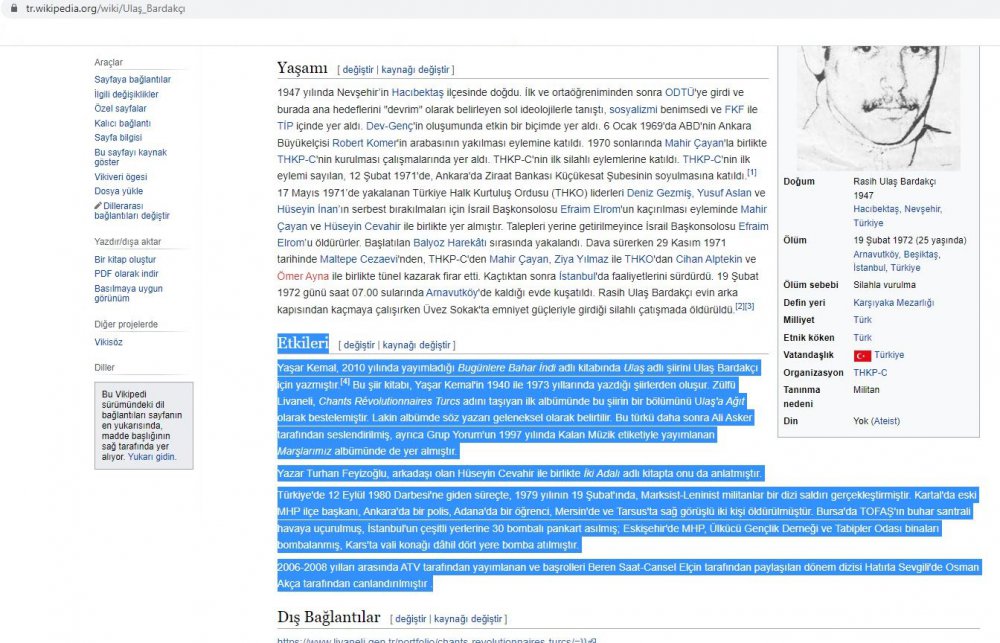Follow the Cihan Alptekin link
1000x643 pixels.
(709, 259)
